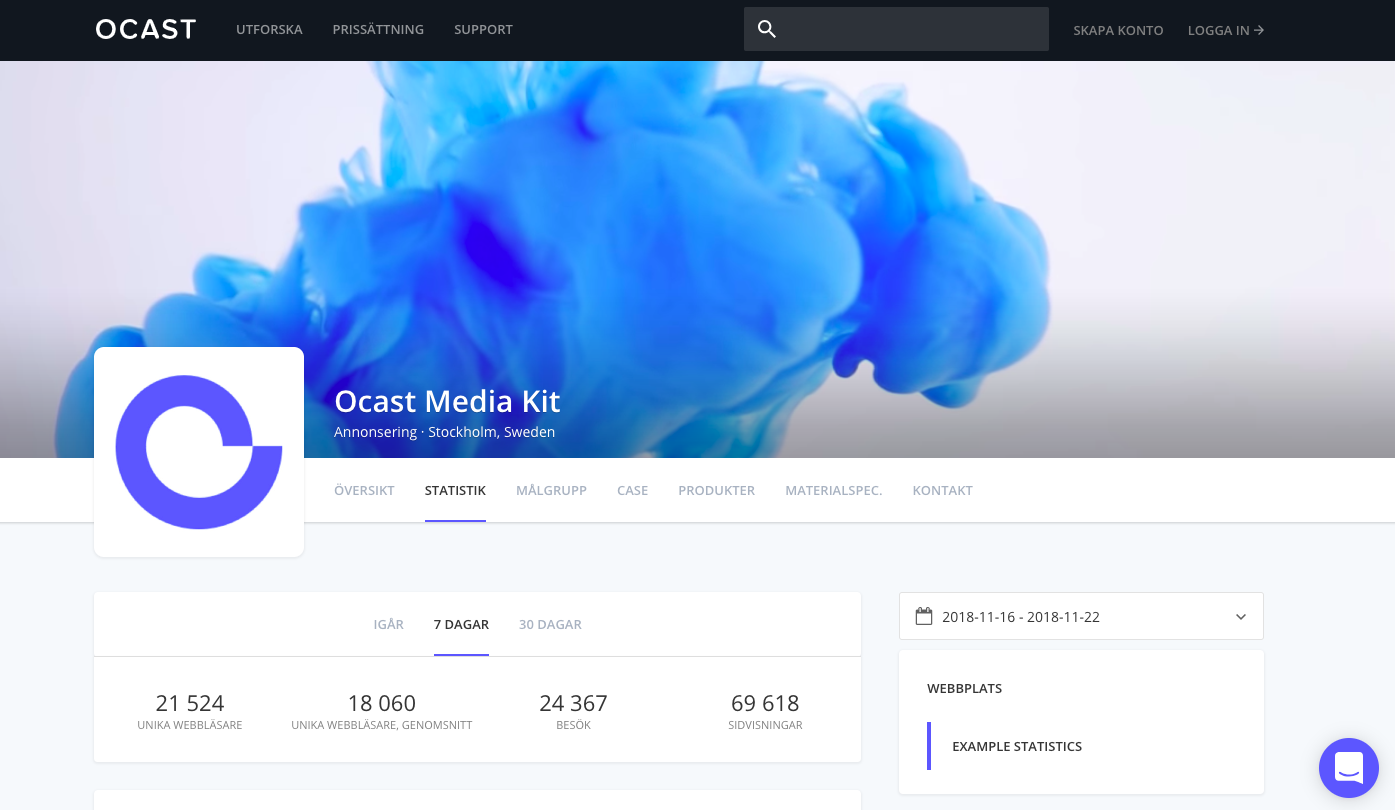Screen dimensions: 1395x810
Task: Focus the search input field
Action: [x=896, y=29]
